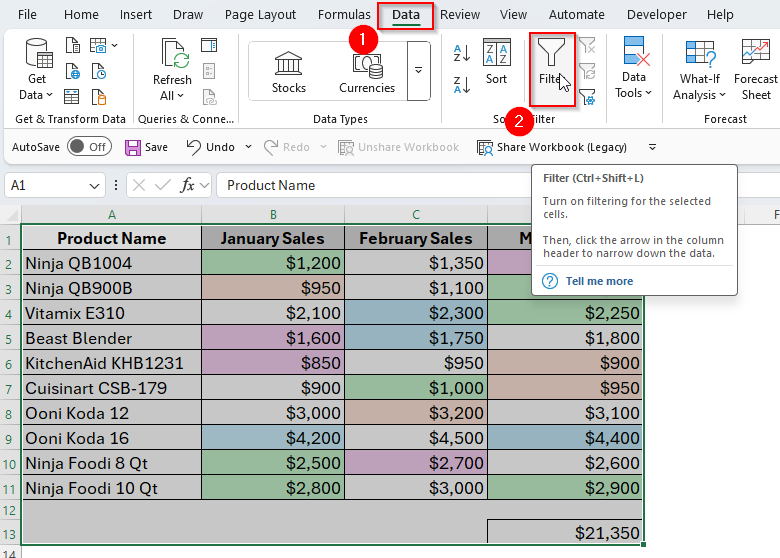The height and width of the screenshot is (558, 780).
Task: Select the Stocks data type
Action: [x=289, y=71]
